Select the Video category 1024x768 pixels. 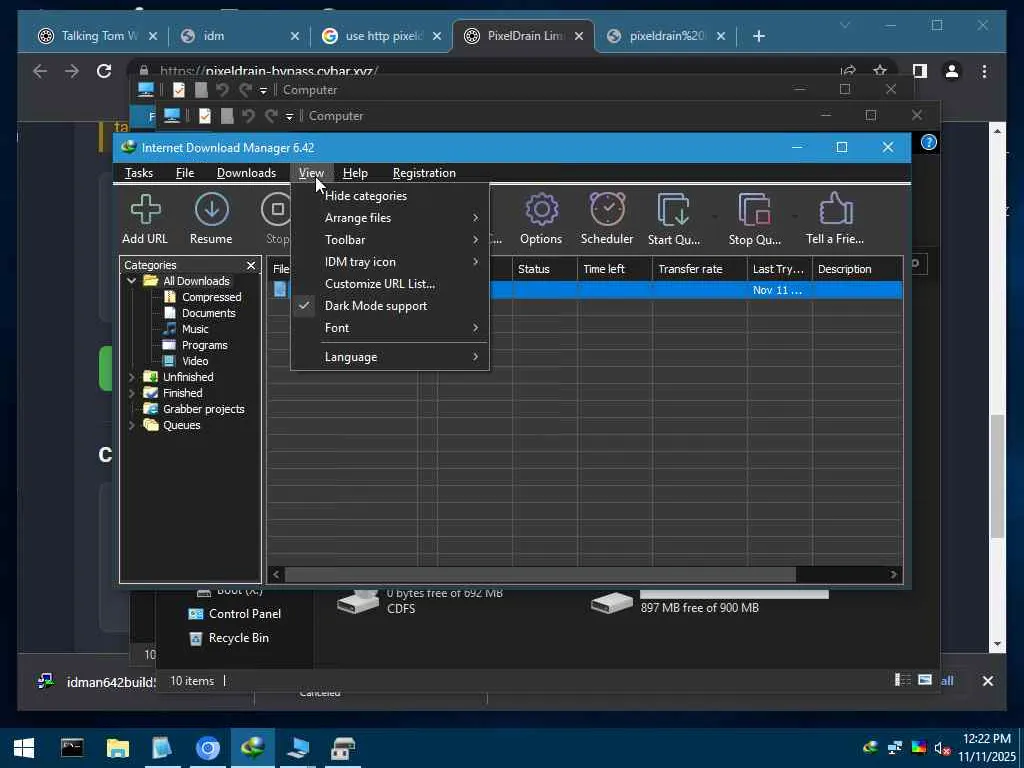pos(186,361)
